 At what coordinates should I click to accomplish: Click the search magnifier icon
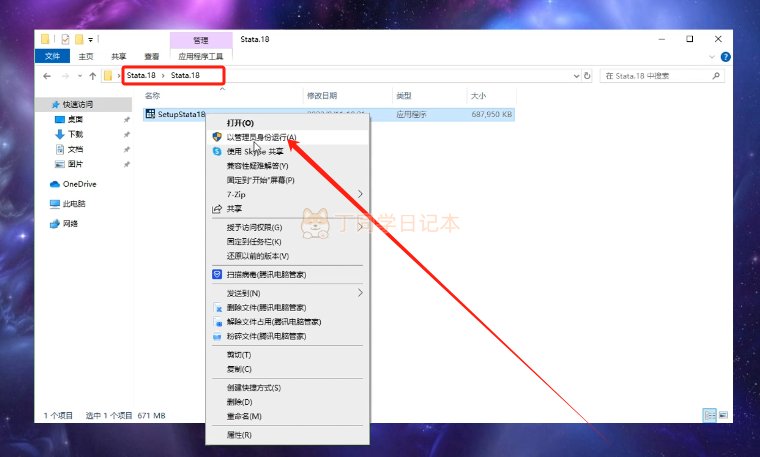pyautogui.click(x=716, y=76)
